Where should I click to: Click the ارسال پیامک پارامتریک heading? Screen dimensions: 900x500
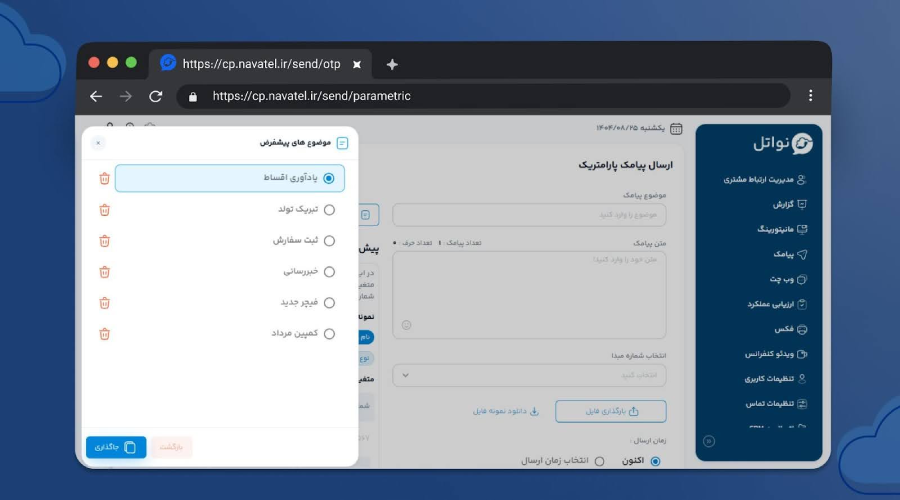pos(625,165)
